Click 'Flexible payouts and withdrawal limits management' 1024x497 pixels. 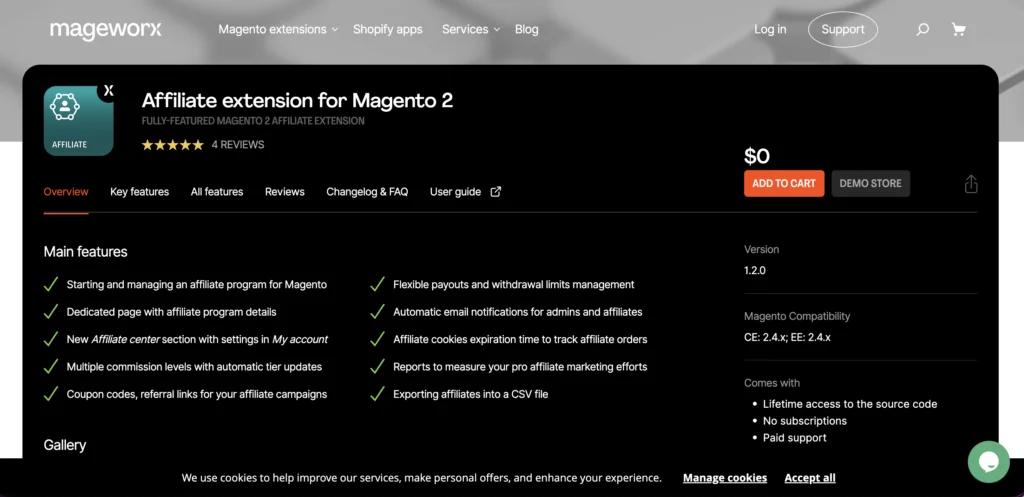pos(513,285)
